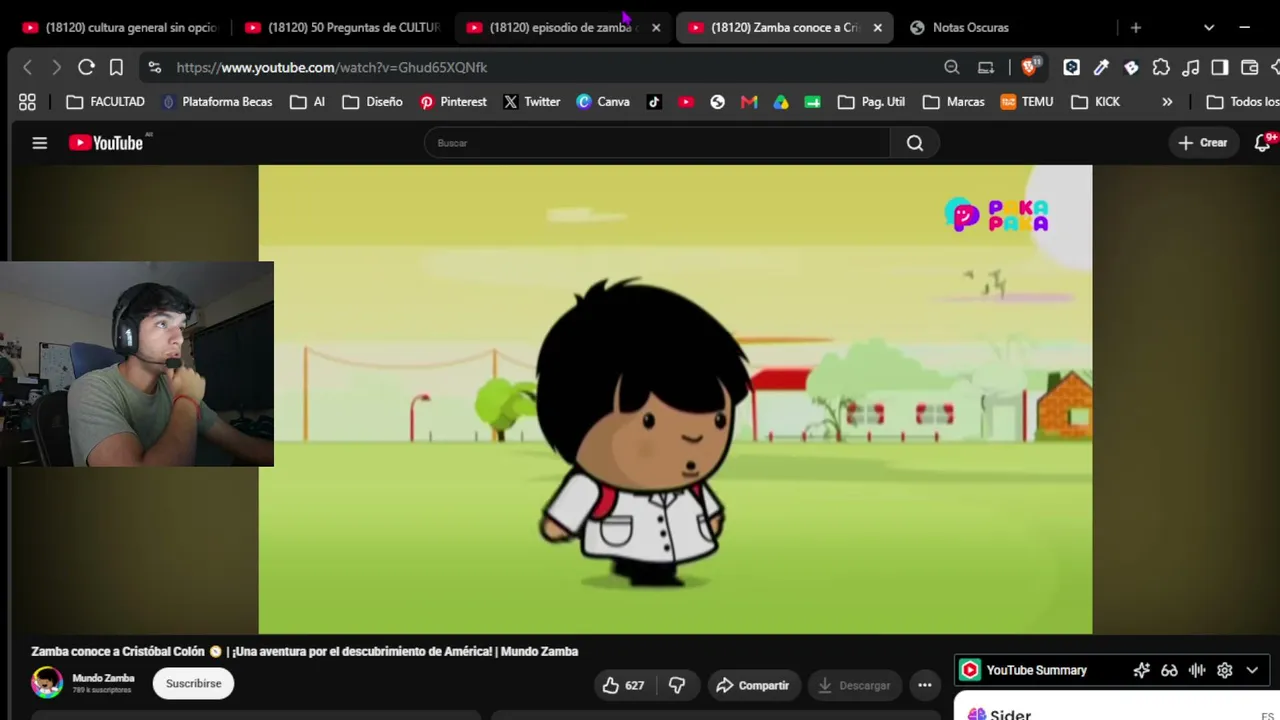The image size is (1280, 720).
Task: Open the AI bookmarks folder
Action: 307,102
